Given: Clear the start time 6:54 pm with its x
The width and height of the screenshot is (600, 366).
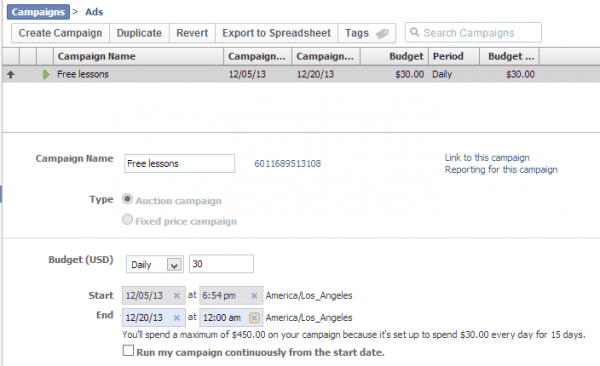Looking at the screenshot, I should coord(254,296).
